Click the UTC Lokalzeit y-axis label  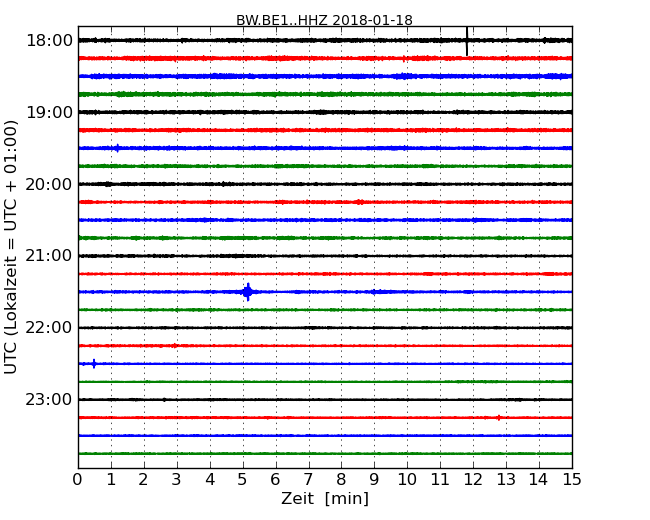point(10,247)
